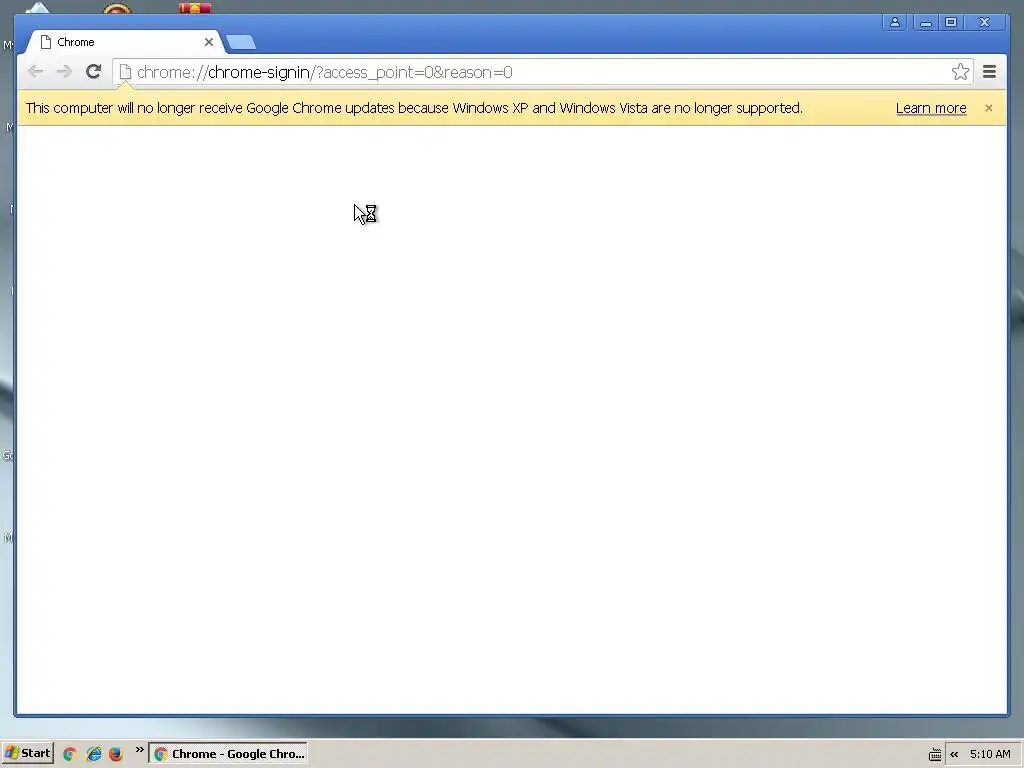Maximize the Chrome window
Screen dimensions: 1024x768
pyautogui.click(x=951, y=22)
